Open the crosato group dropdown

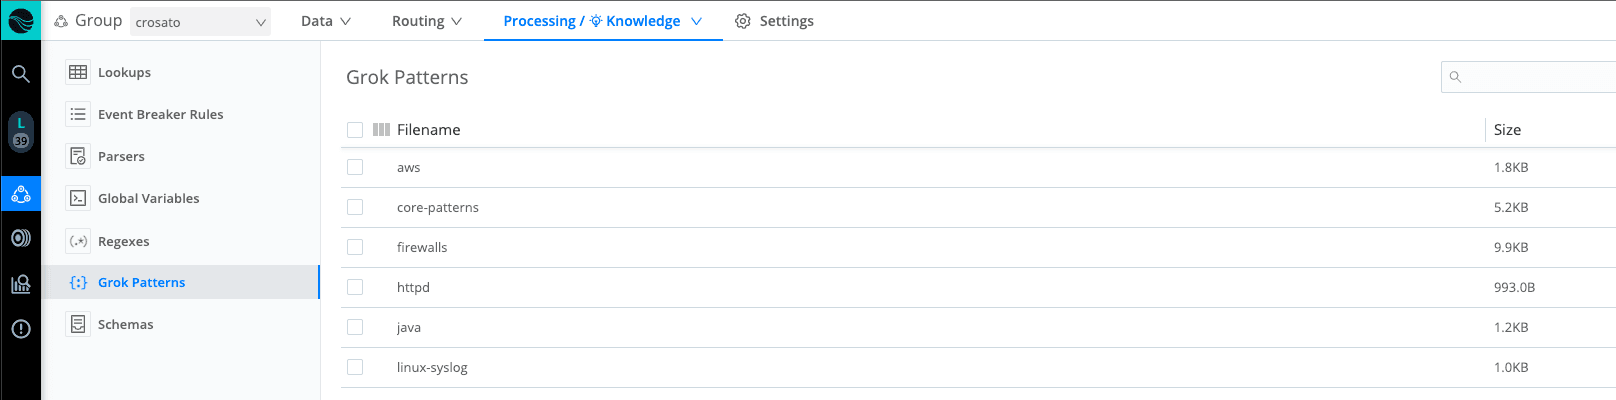[200, 22]
